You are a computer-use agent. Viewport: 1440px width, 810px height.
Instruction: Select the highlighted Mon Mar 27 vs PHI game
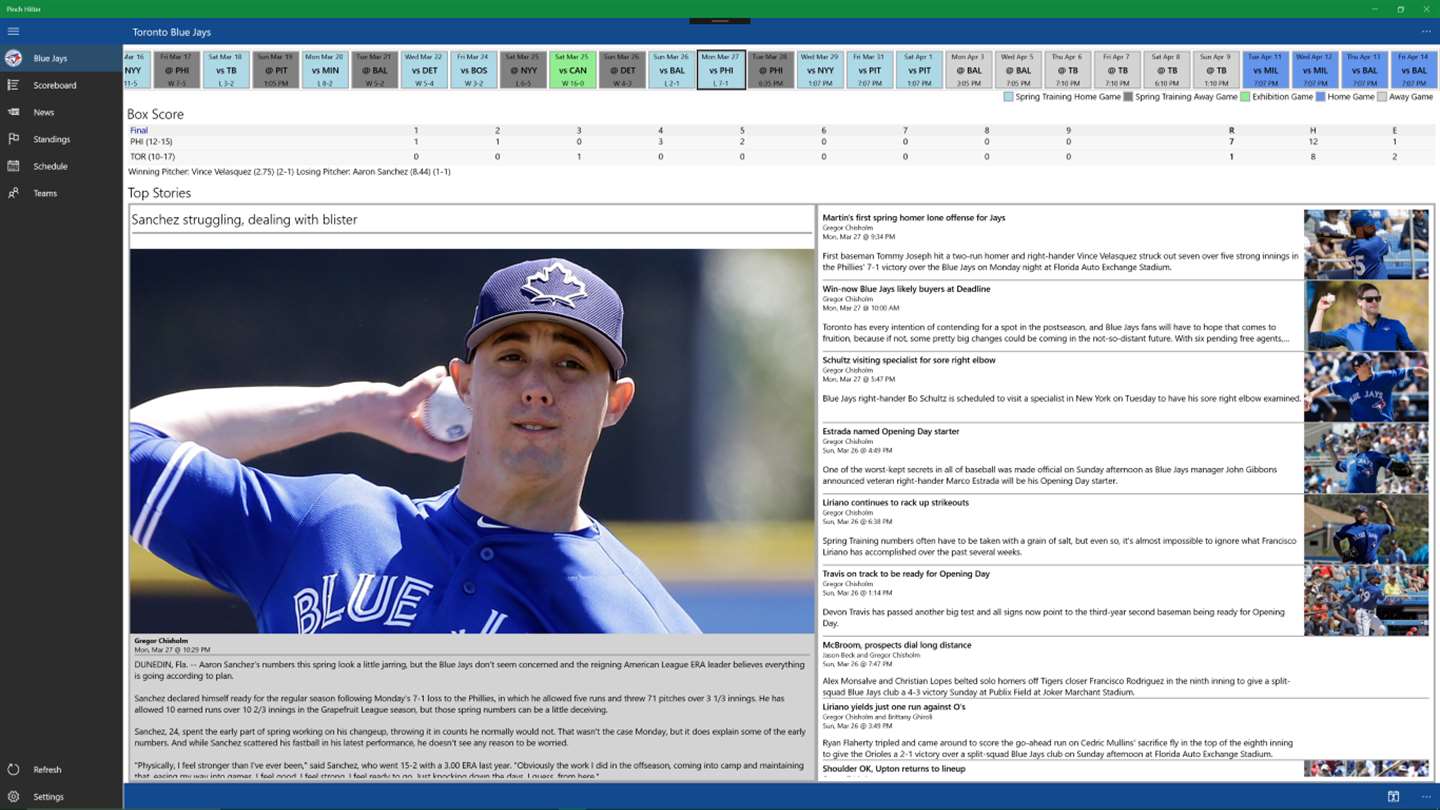click(721, 70)
